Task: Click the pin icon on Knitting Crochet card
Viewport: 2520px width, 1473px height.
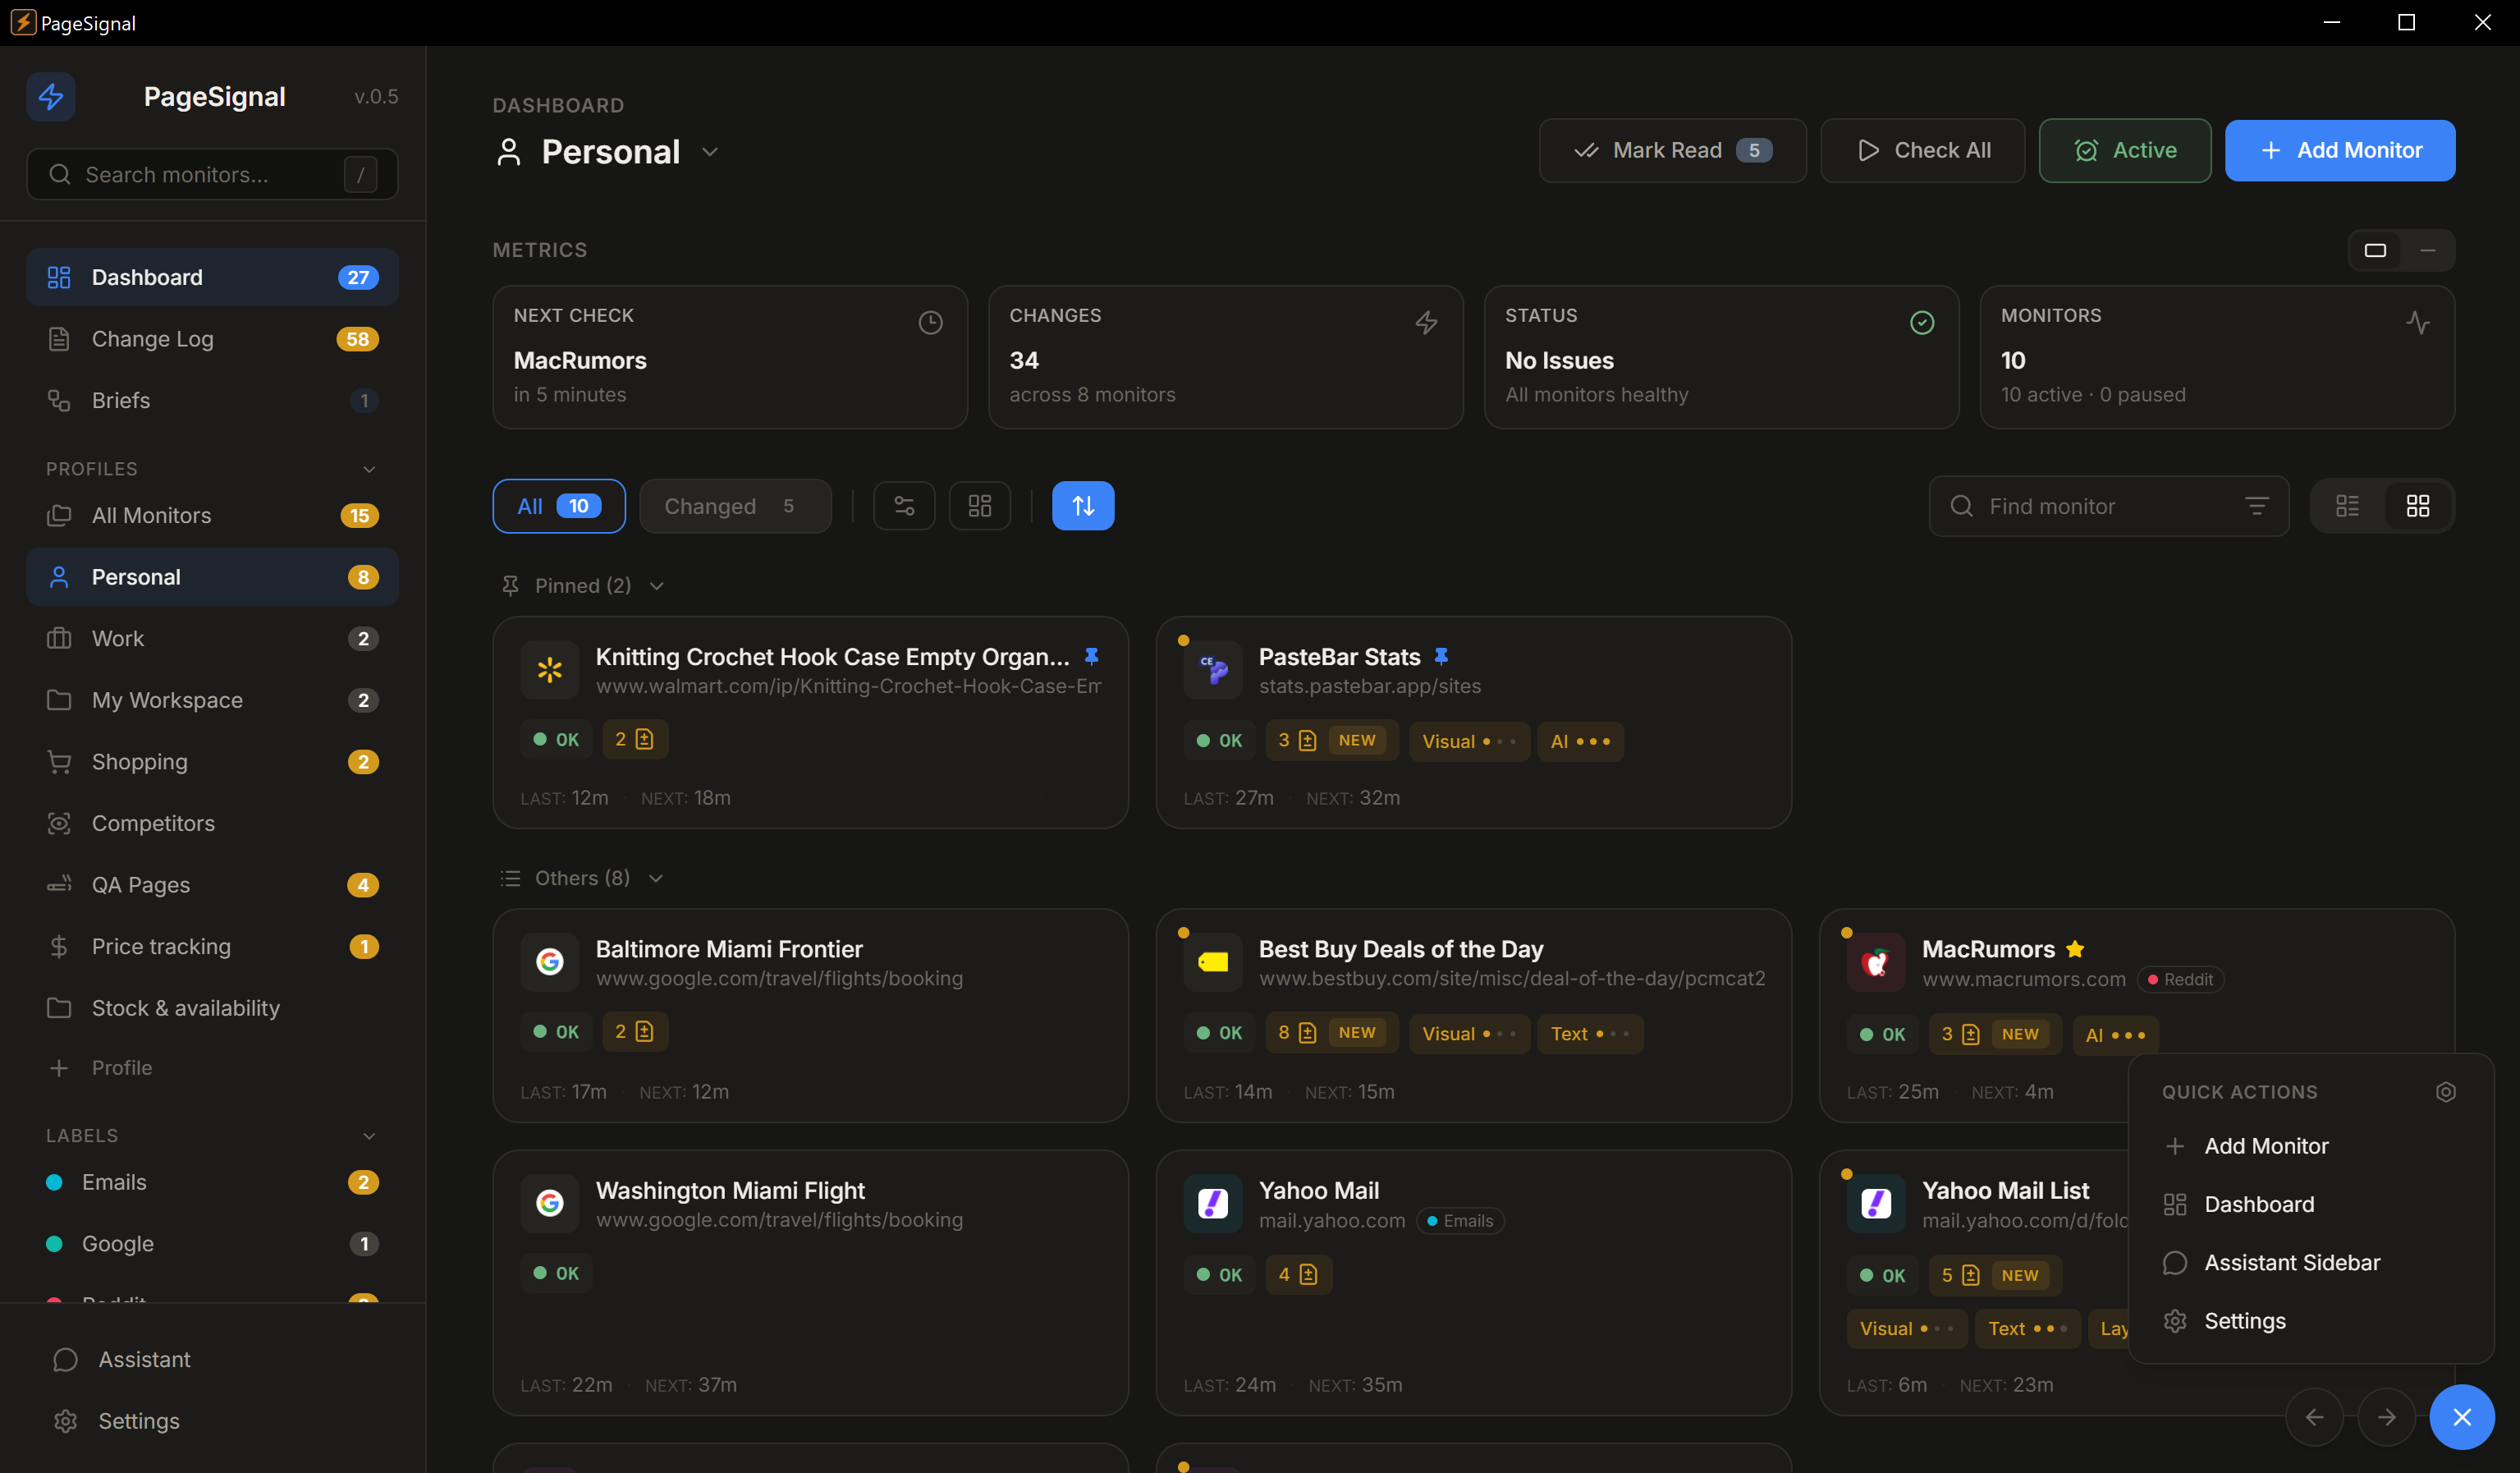Action: pos(1092,656)
